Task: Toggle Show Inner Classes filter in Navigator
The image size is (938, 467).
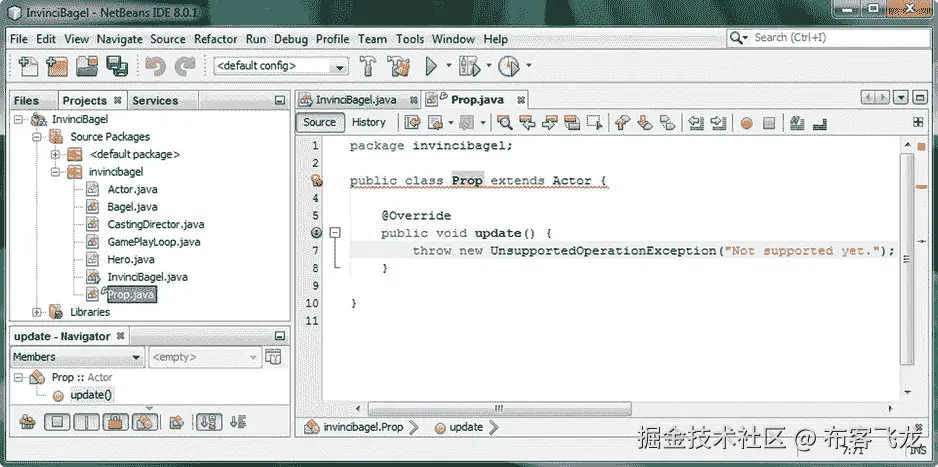Action: click(x=145, y=422)
